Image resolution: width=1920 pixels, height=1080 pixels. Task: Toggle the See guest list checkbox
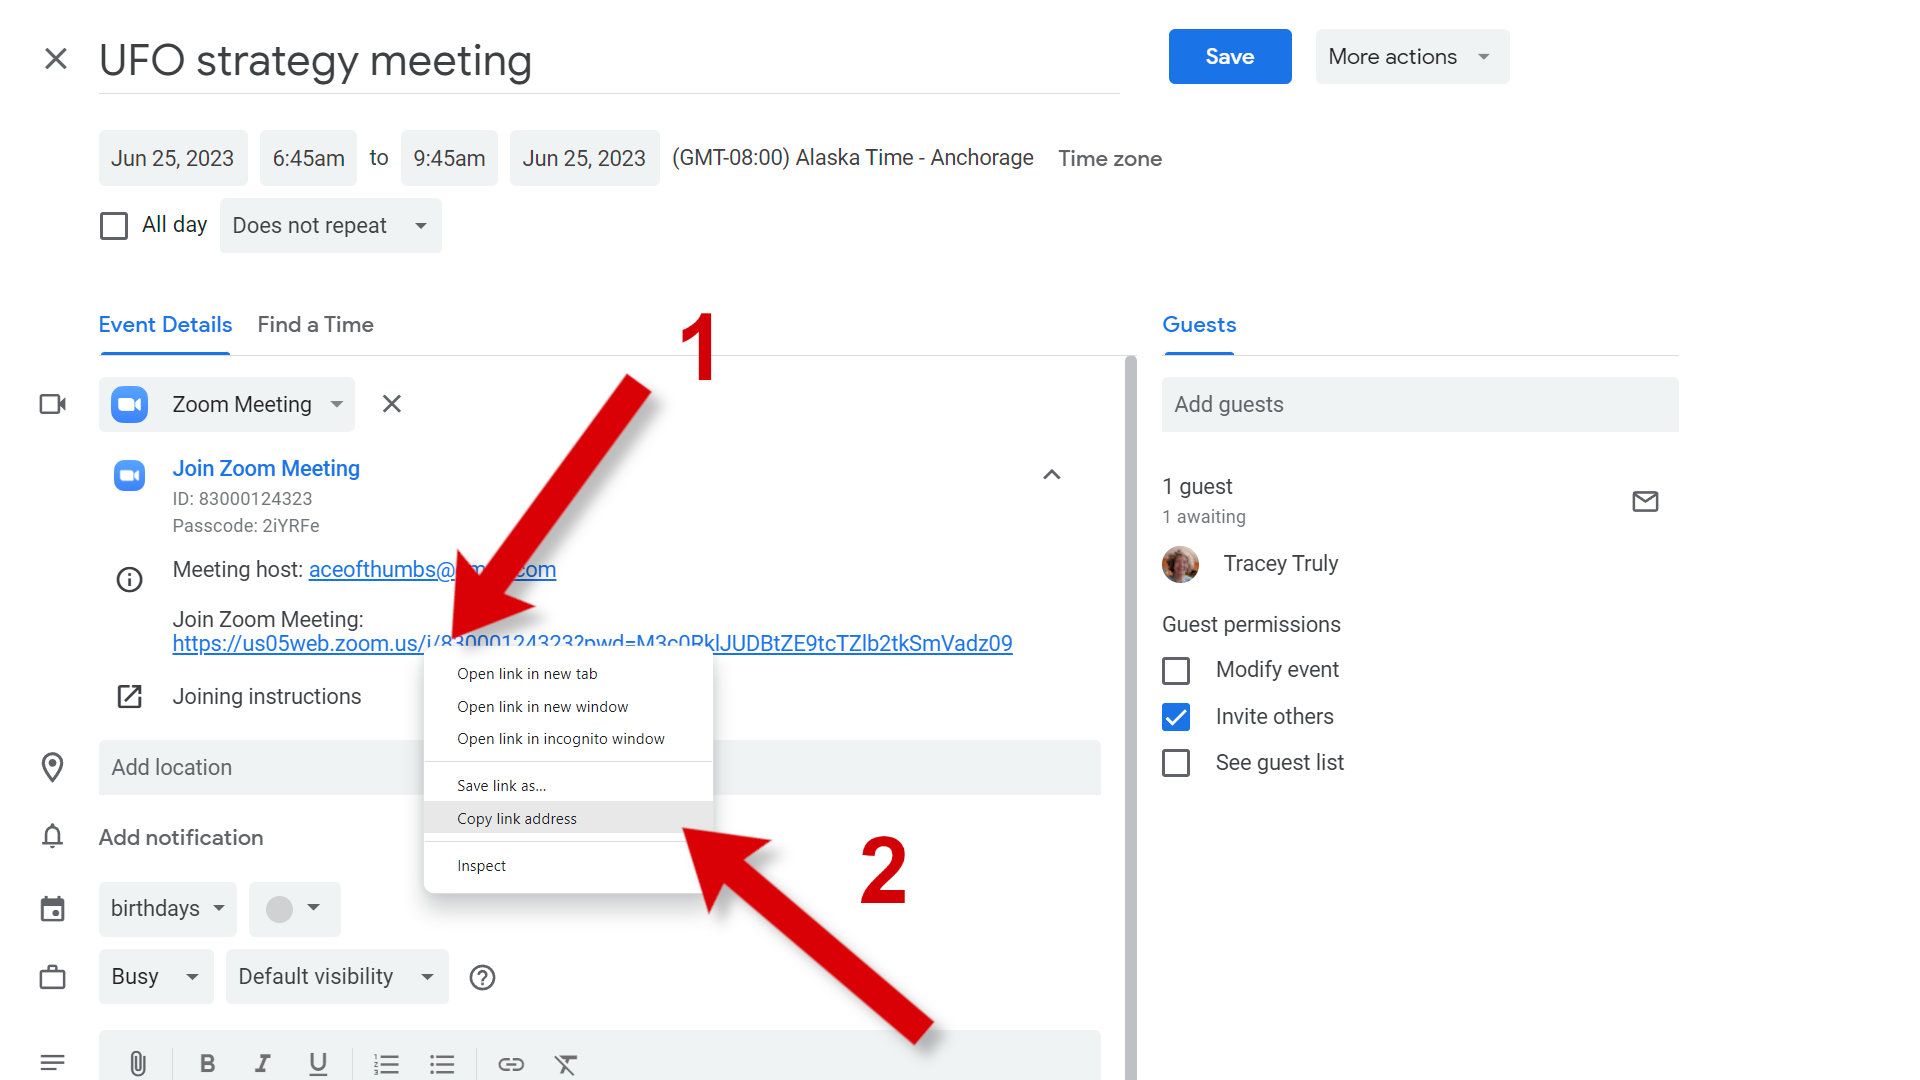pos(1176,762)
